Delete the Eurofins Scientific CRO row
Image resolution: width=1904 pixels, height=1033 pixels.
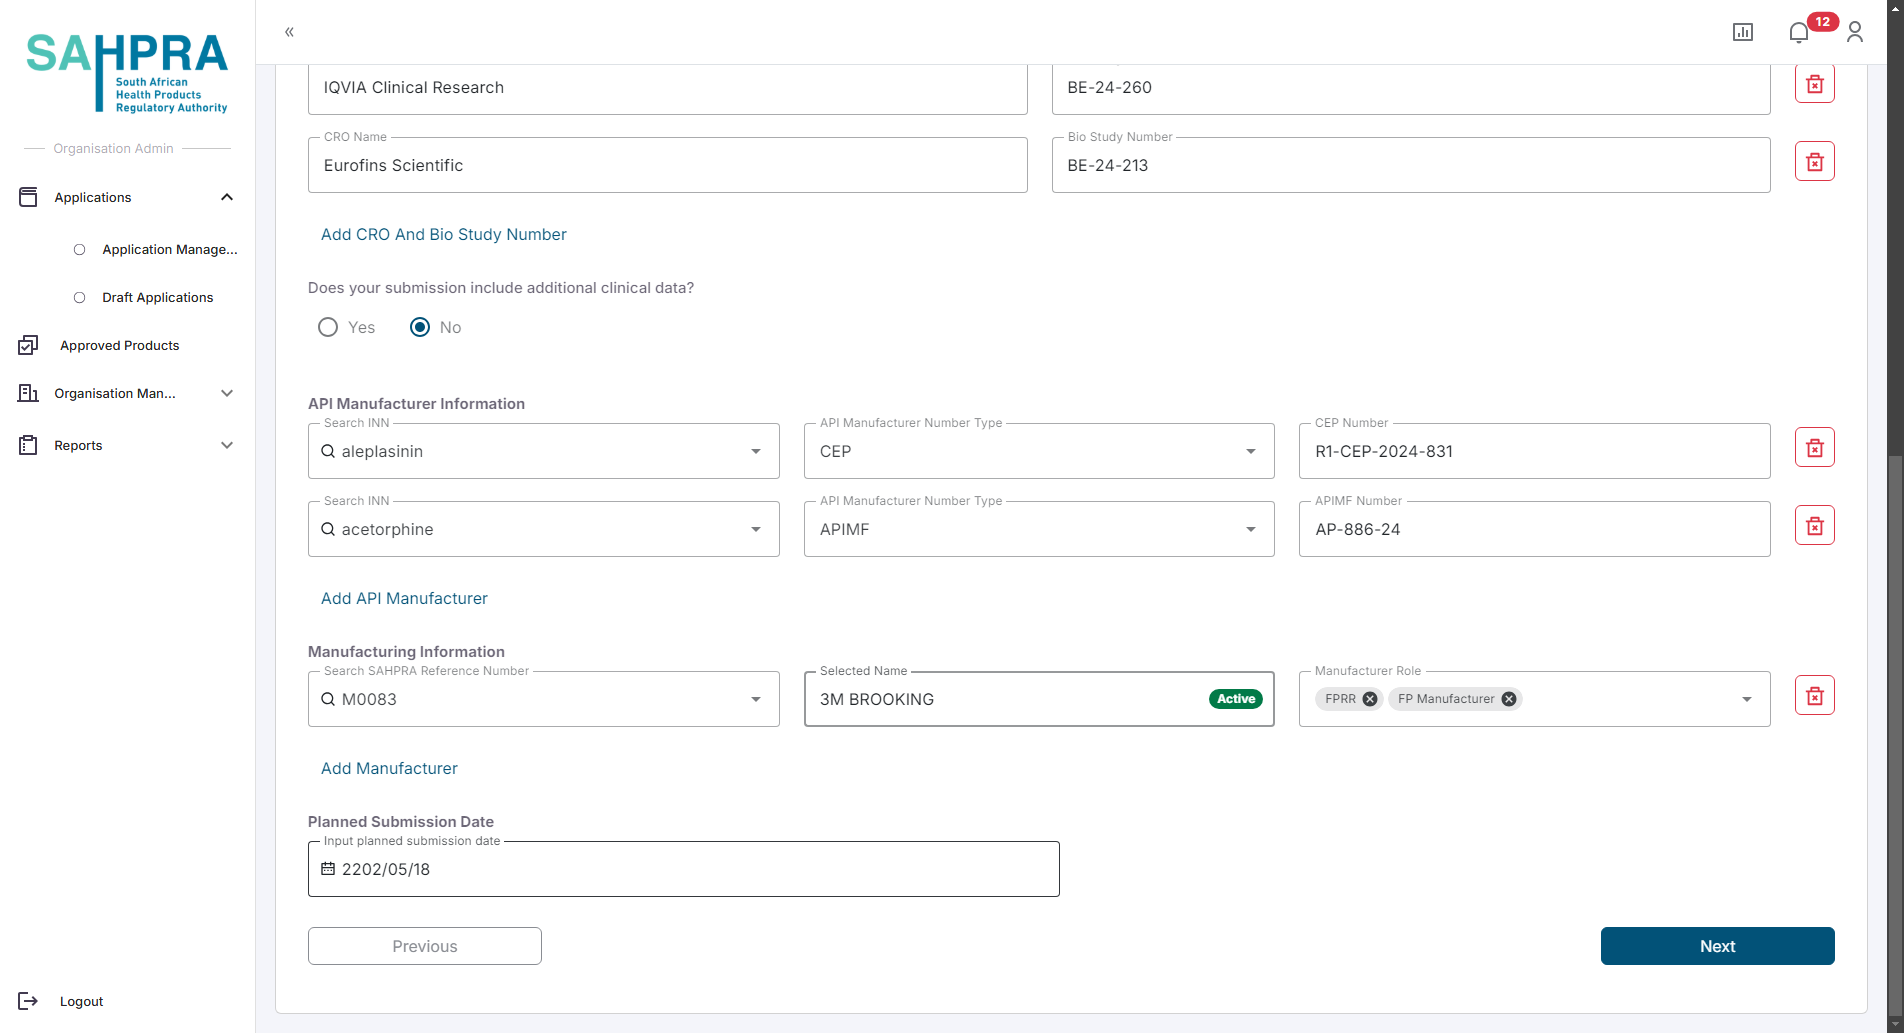[1814, 162]
